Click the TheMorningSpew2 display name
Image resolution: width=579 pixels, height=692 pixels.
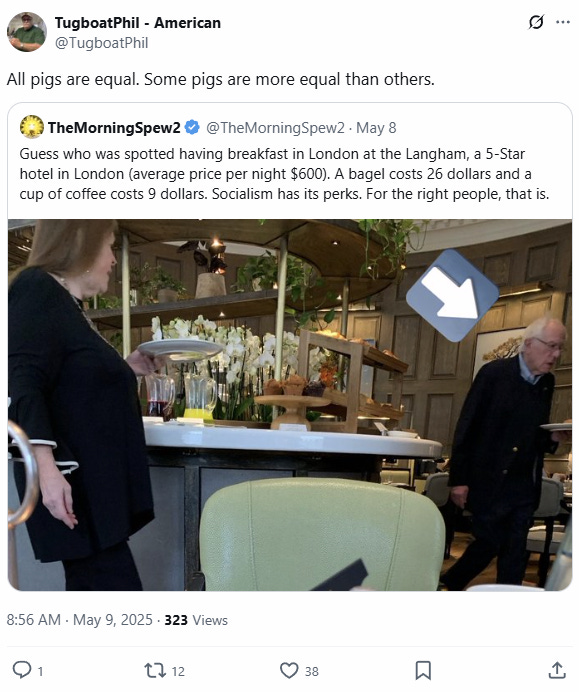click(x=114, y=128)
